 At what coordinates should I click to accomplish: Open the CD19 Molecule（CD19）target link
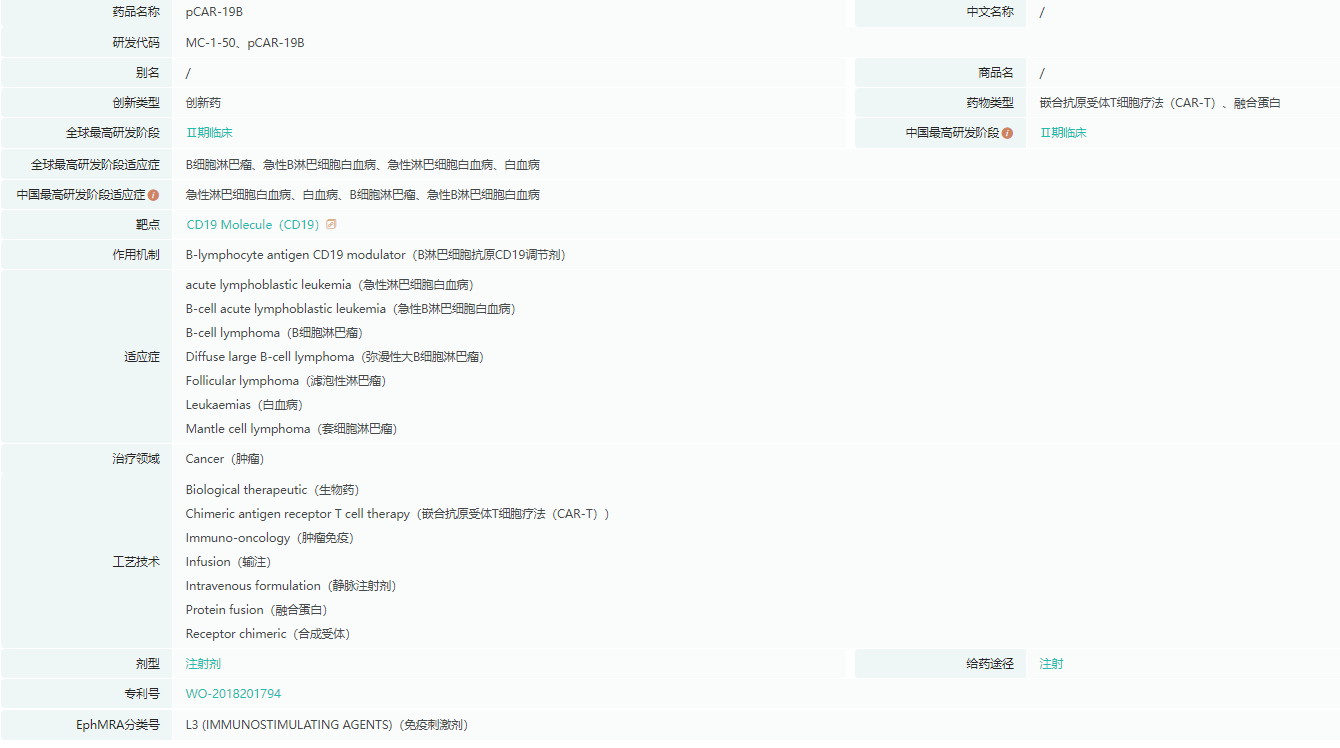pyautogui.click(x=253, y=225)
